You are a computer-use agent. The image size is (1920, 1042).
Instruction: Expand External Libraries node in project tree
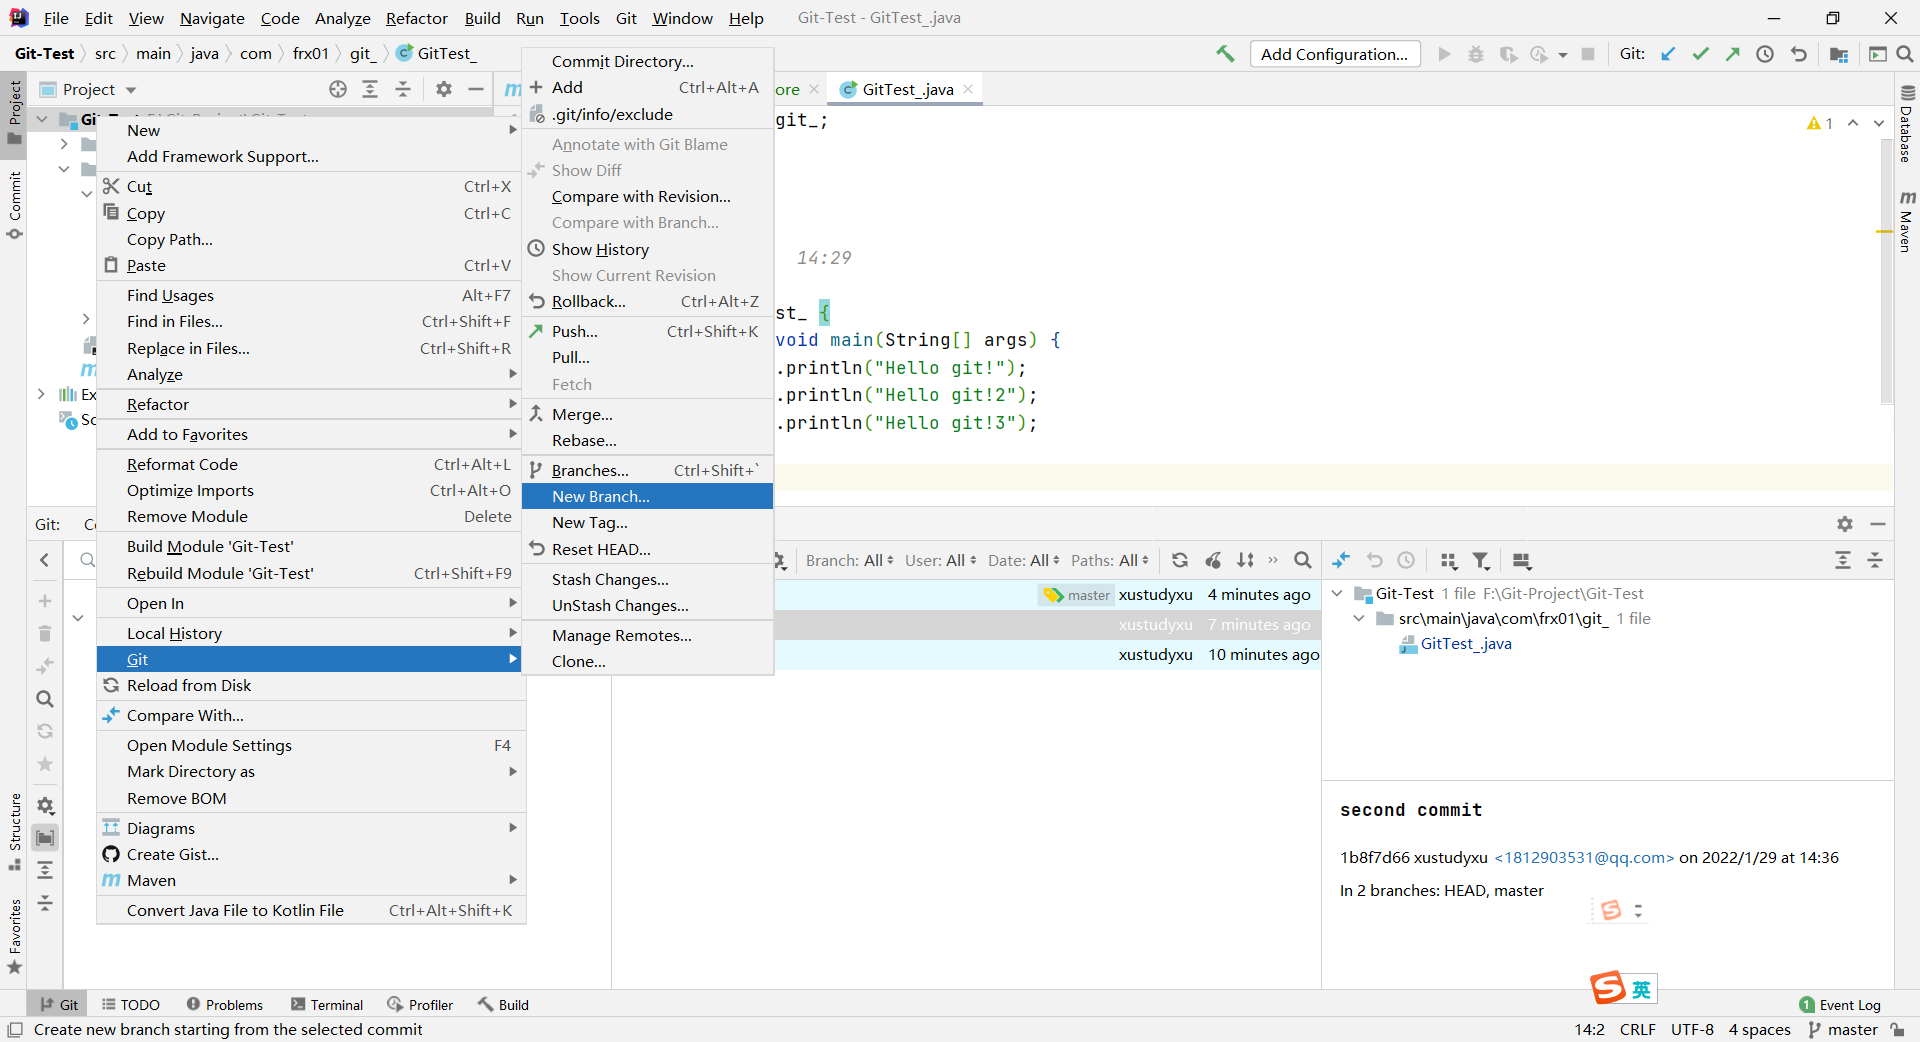pos(41,394)
